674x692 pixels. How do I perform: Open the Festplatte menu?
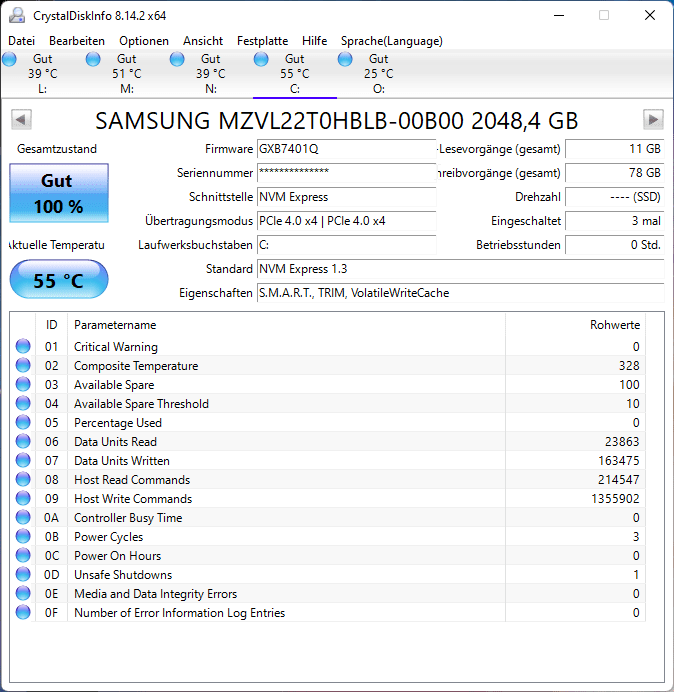click(x=262, y=41)
